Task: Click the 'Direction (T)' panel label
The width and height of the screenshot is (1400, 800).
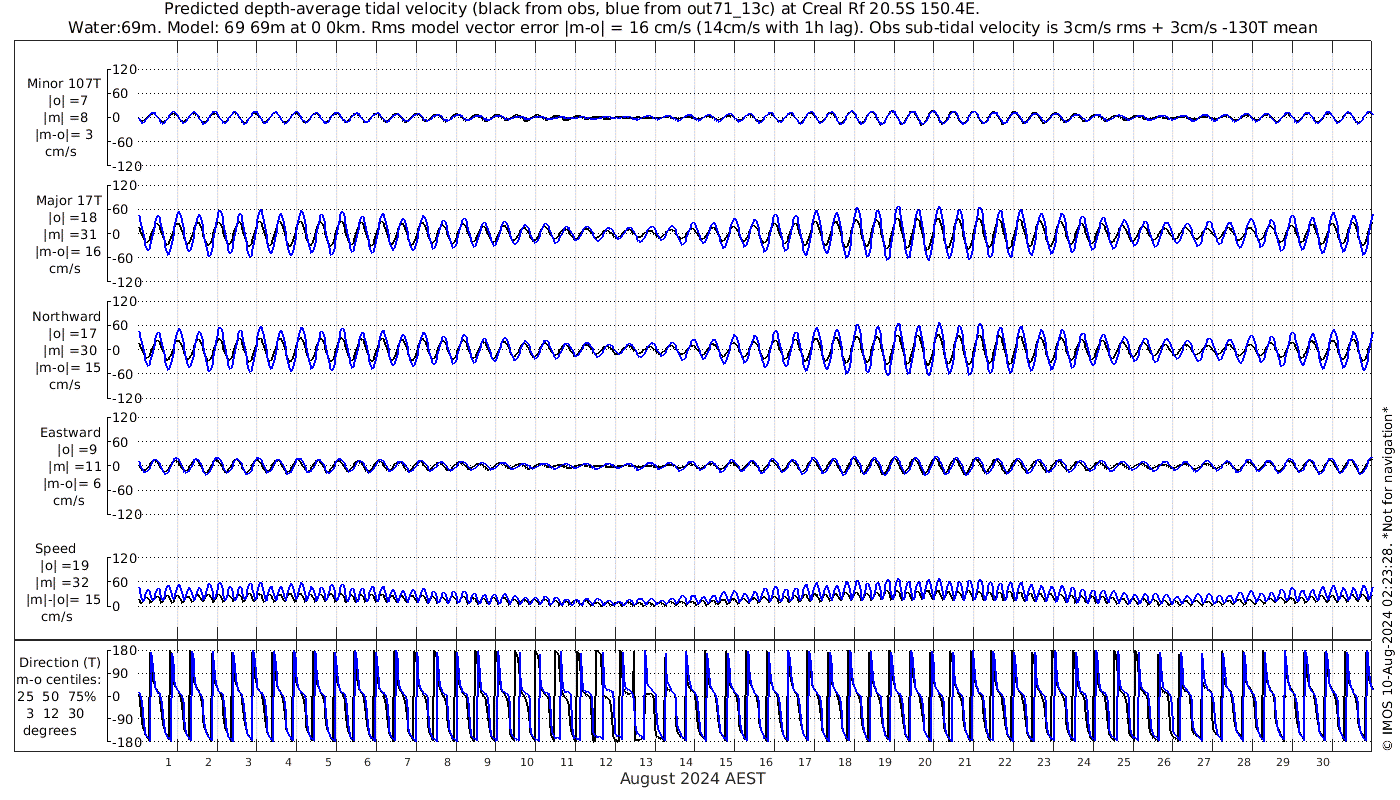Action: tap(60, 662)
